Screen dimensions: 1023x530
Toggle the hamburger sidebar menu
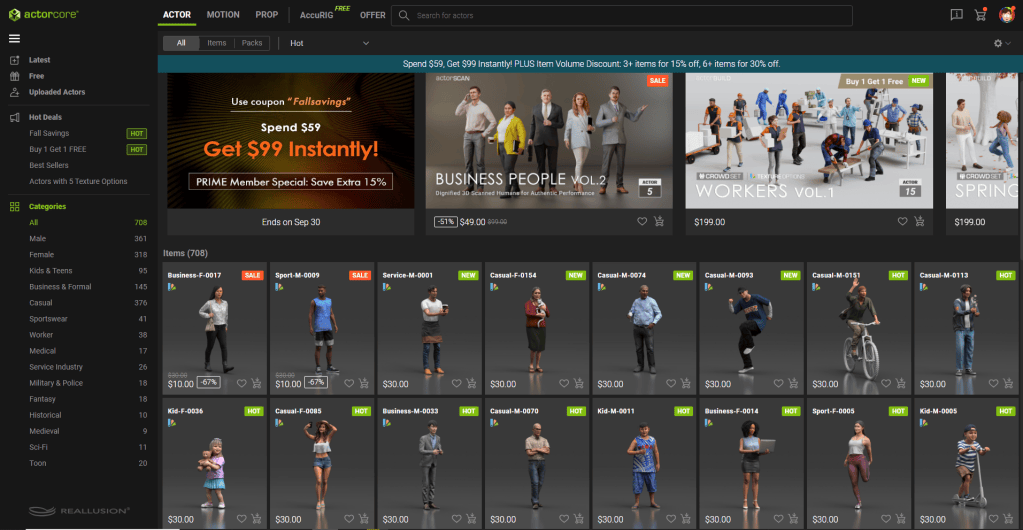click(x=14, y=39)
